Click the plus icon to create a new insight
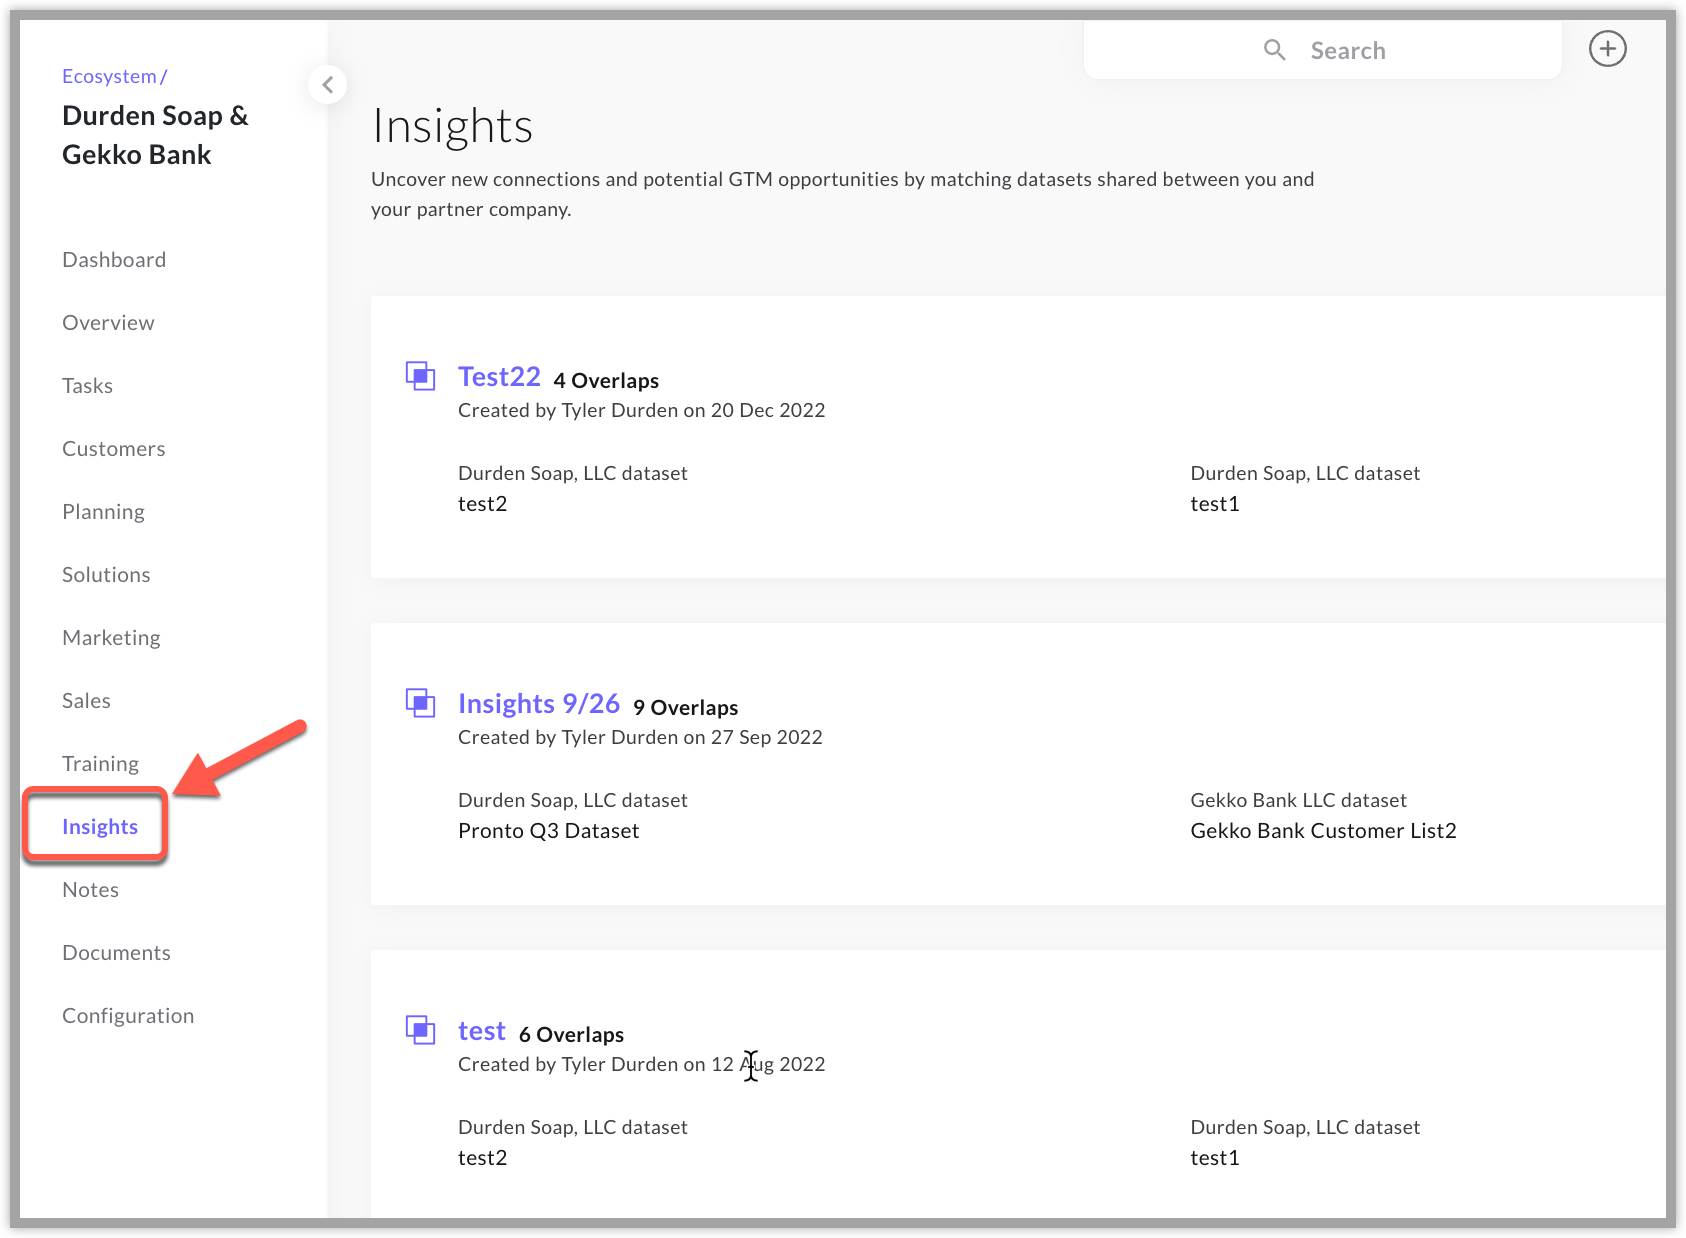1686x1238 pixels. pyautogui.click(x=1607, y=48)
